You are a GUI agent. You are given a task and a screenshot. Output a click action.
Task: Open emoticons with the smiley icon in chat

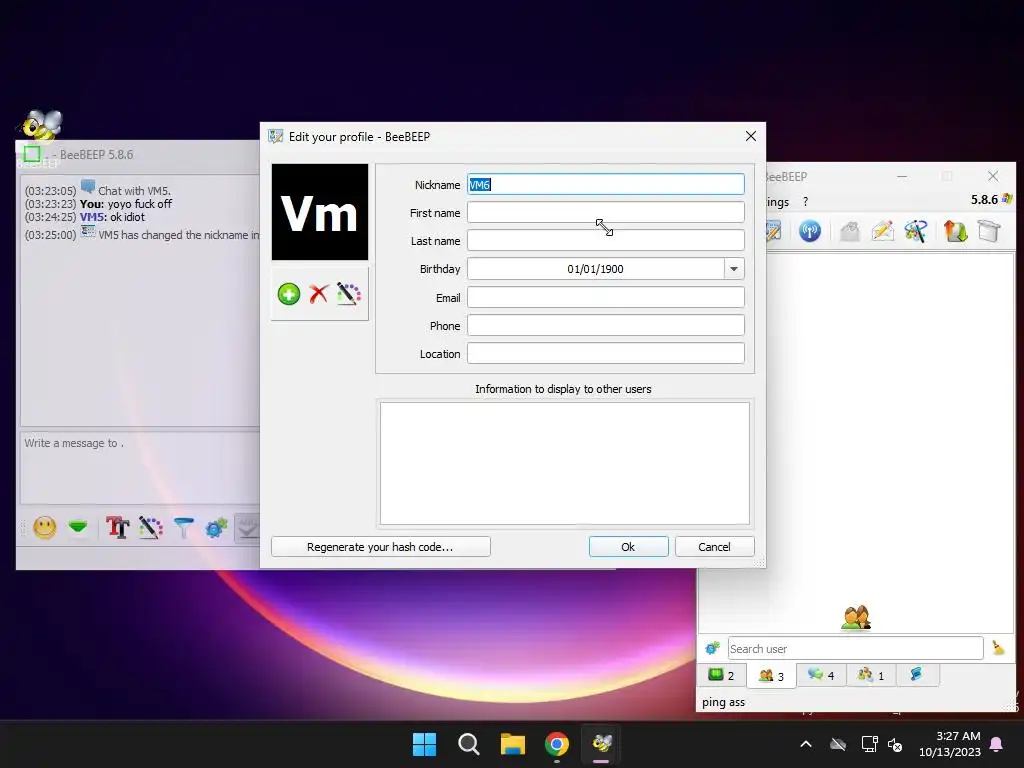coord(44,527)
